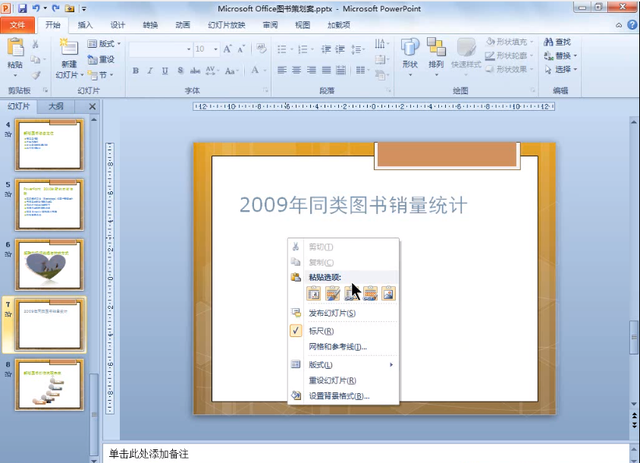
Task: Toggle the Ruler (标尺) checkmark in context menu
Action: (296, 330)
